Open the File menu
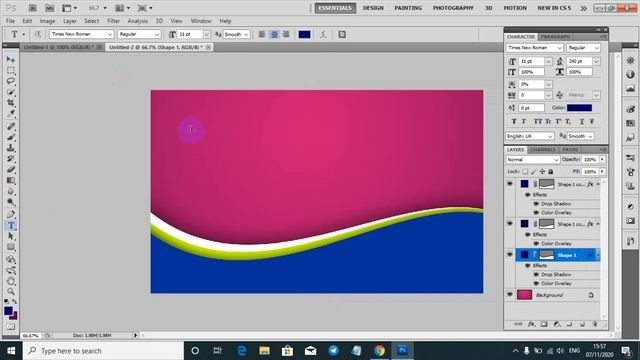Viewport: 640px width, 360px height. point(10,21)
